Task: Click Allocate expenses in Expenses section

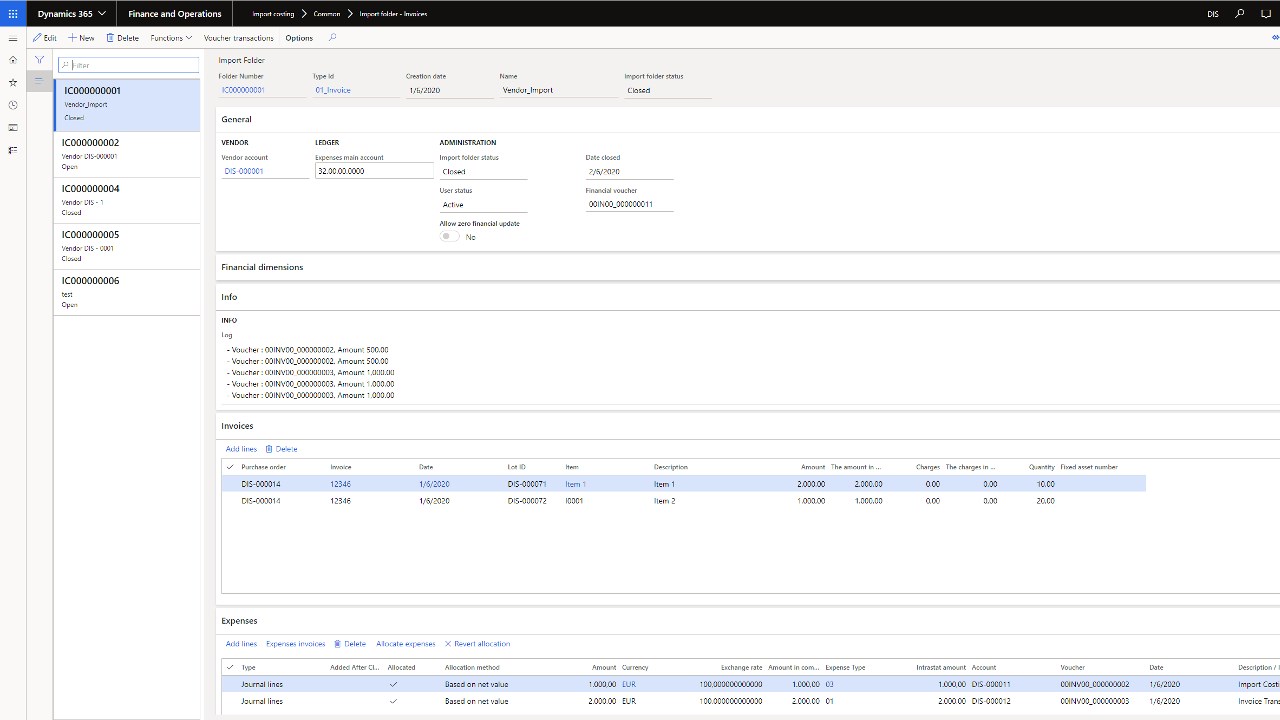Action: coord(405,644)
